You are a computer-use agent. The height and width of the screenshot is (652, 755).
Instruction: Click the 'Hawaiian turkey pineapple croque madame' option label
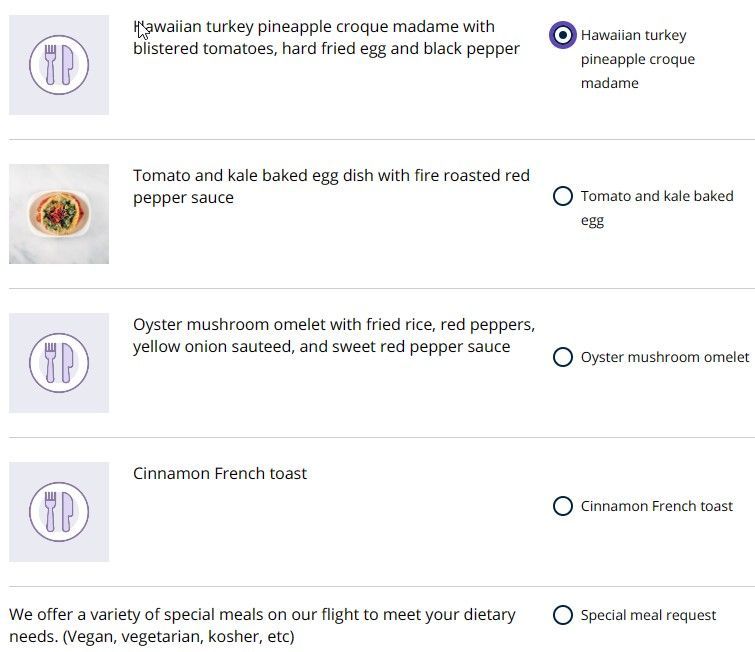tap(638, 59)
